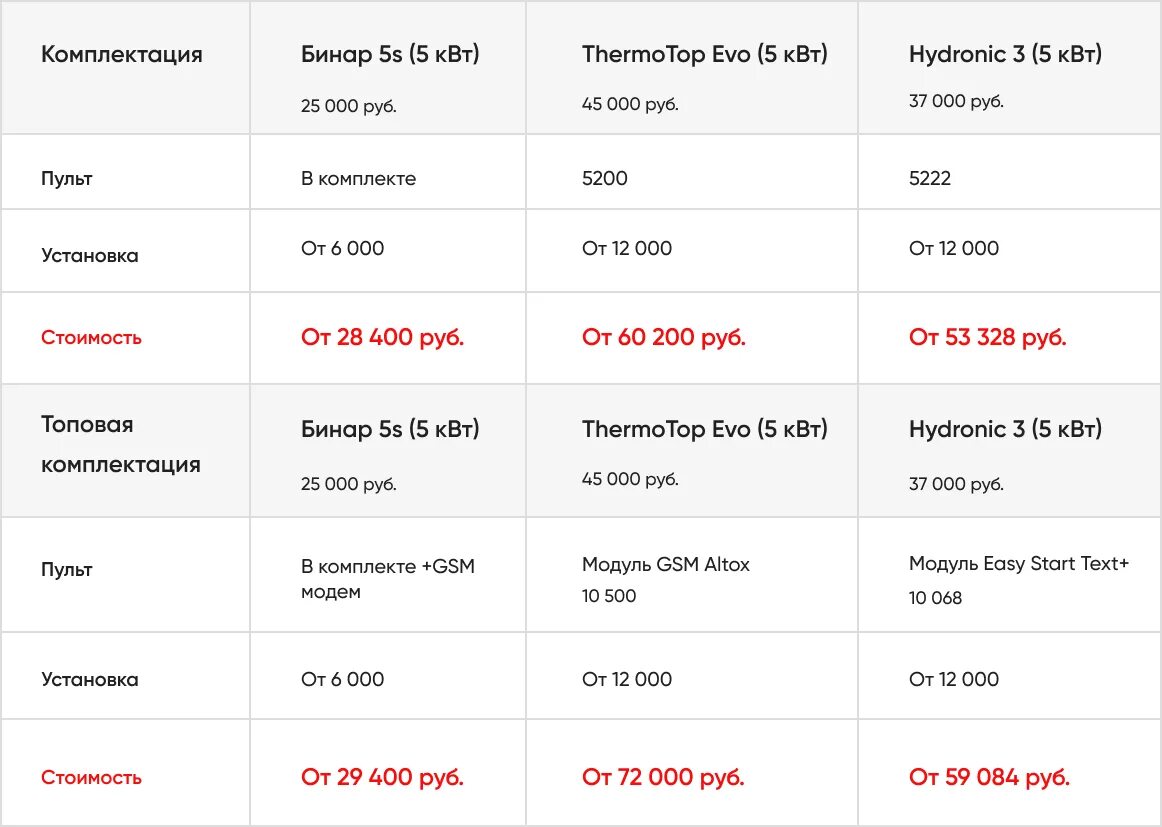Click the 10 068 module price

(935, 598)
